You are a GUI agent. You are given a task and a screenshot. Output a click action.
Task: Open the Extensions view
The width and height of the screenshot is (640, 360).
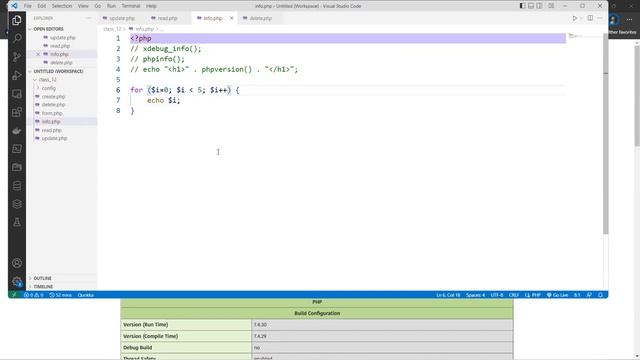[x=17, y=112]
